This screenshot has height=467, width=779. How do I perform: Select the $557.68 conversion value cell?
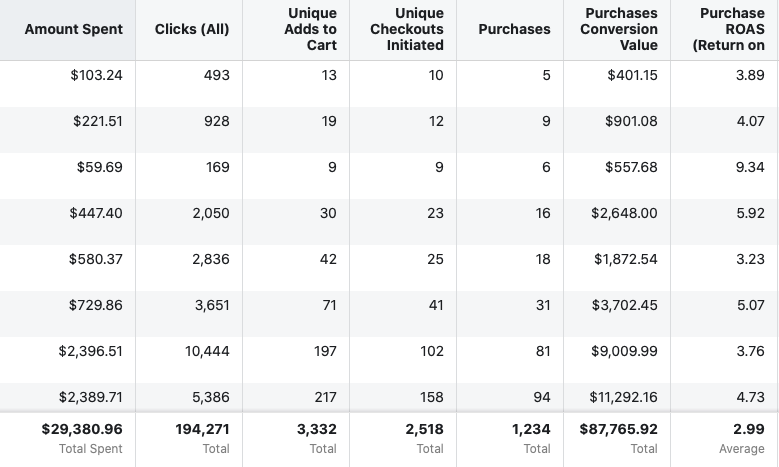631,167
